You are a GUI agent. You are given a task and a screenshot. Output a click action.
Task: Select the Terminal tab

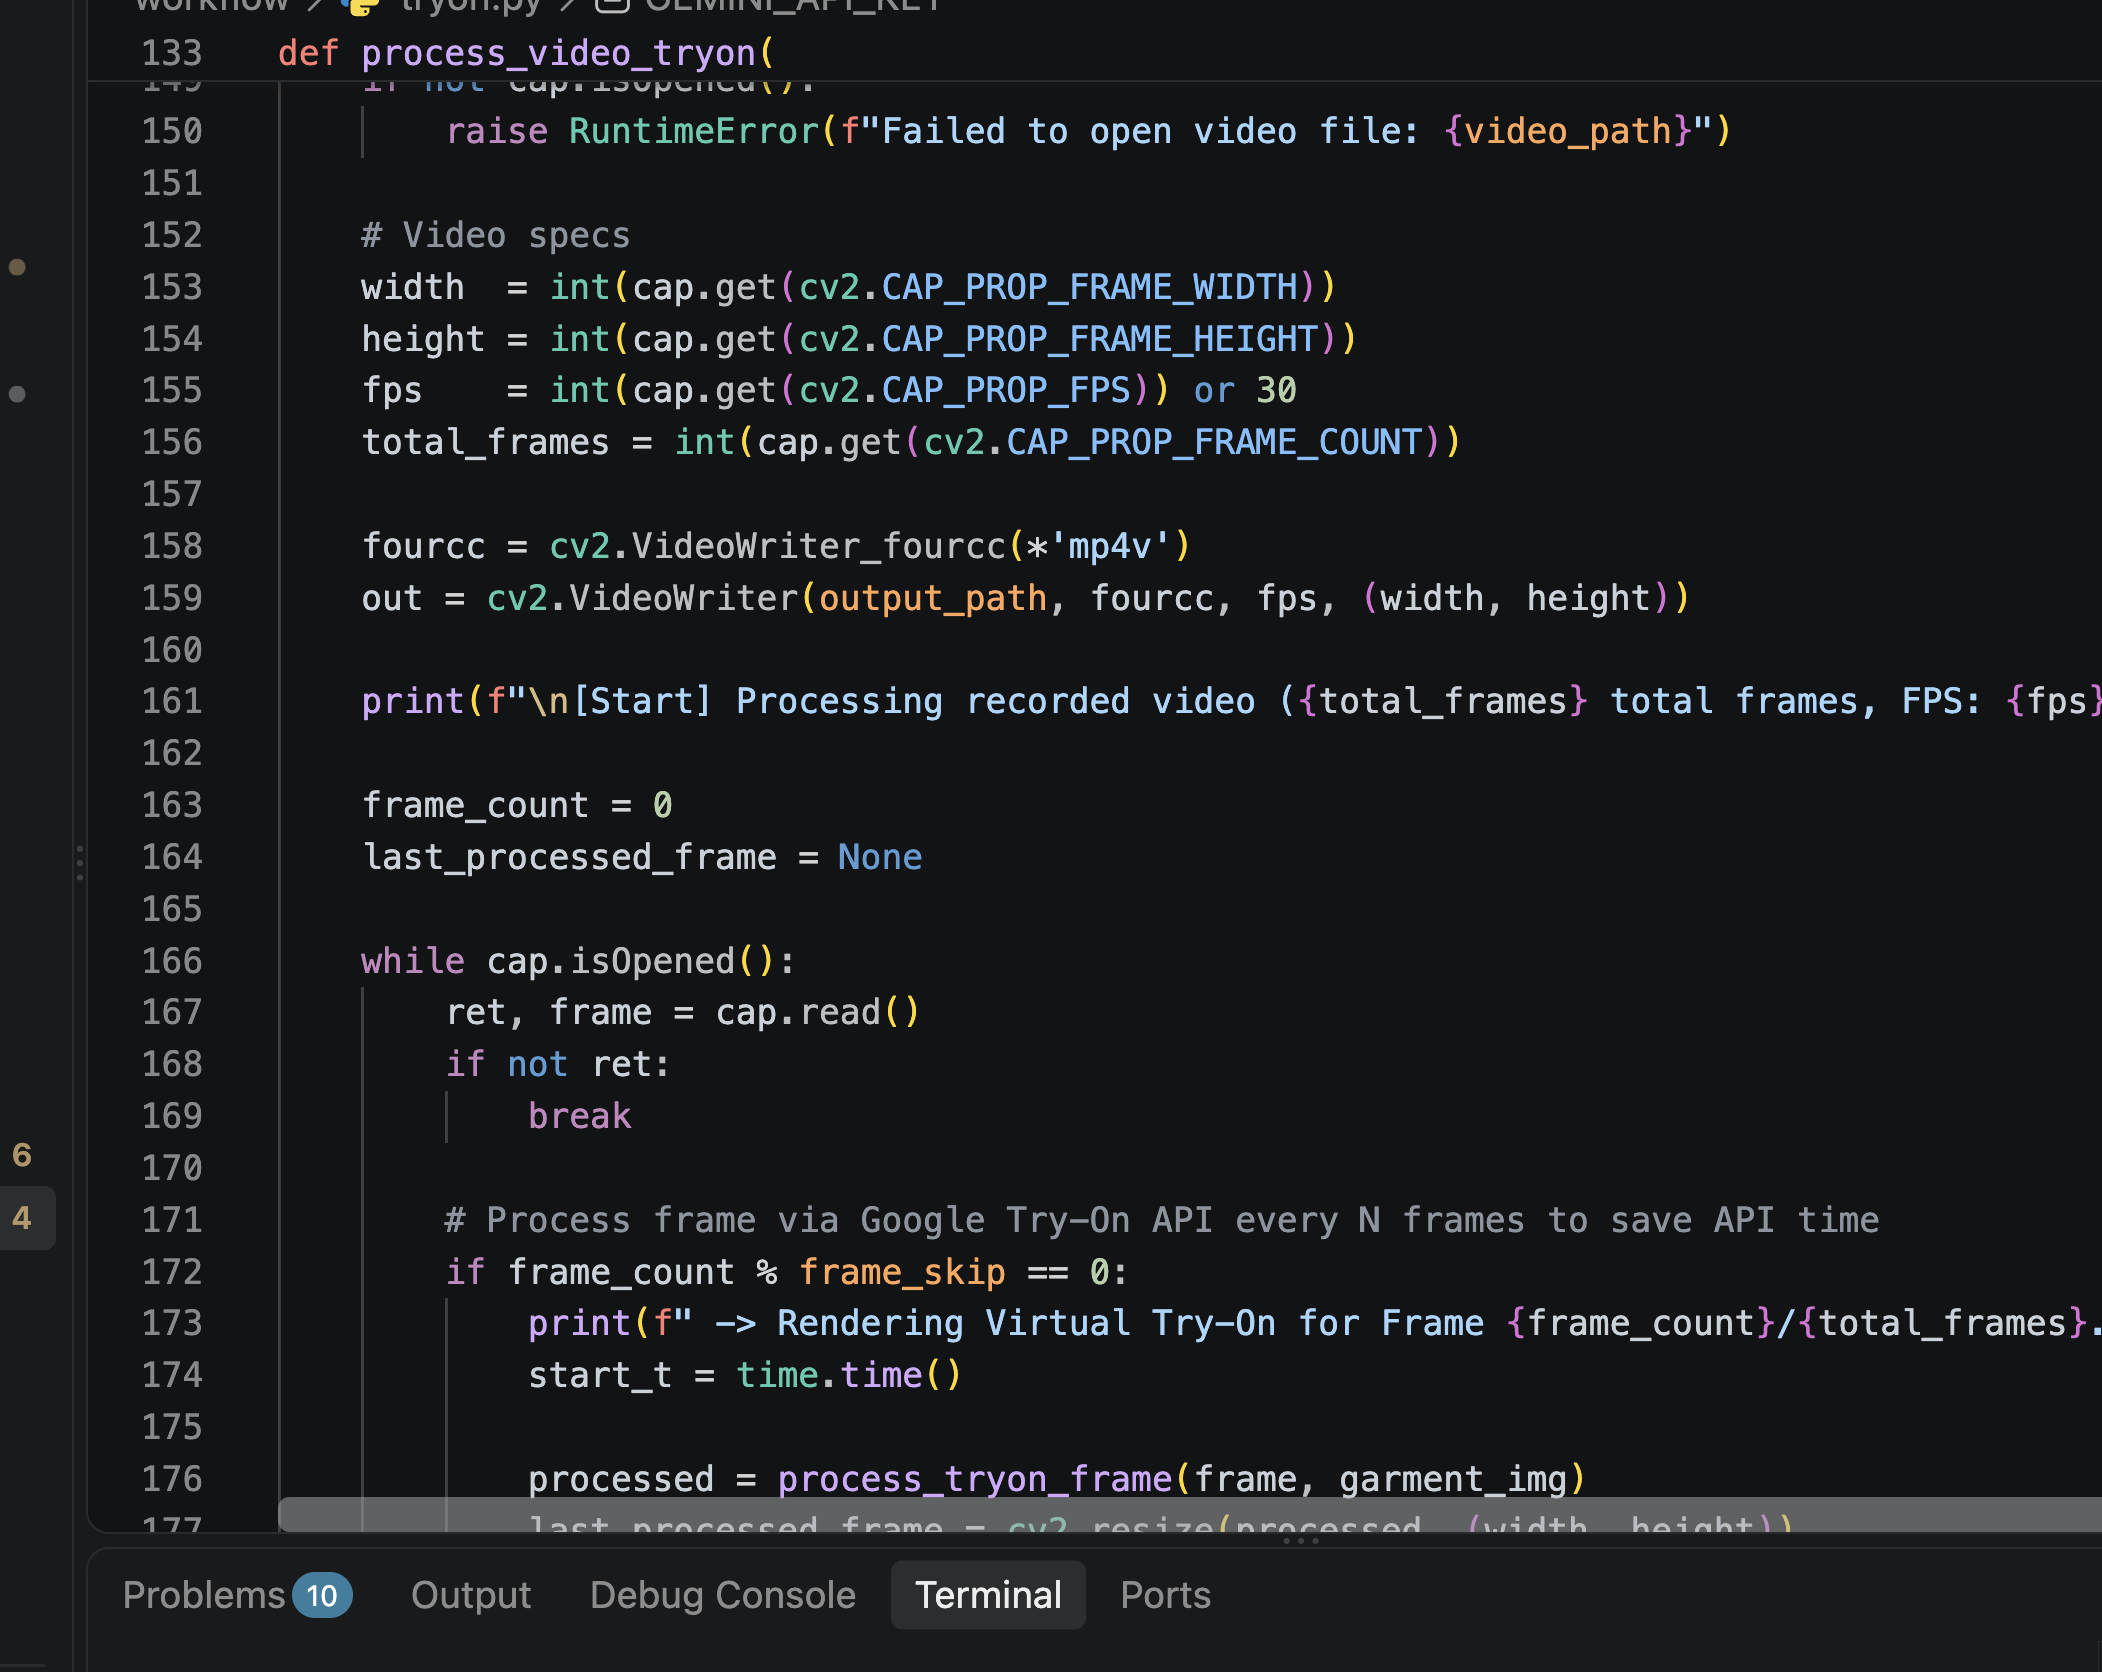pyautogui.click(x=988, y=1595)
